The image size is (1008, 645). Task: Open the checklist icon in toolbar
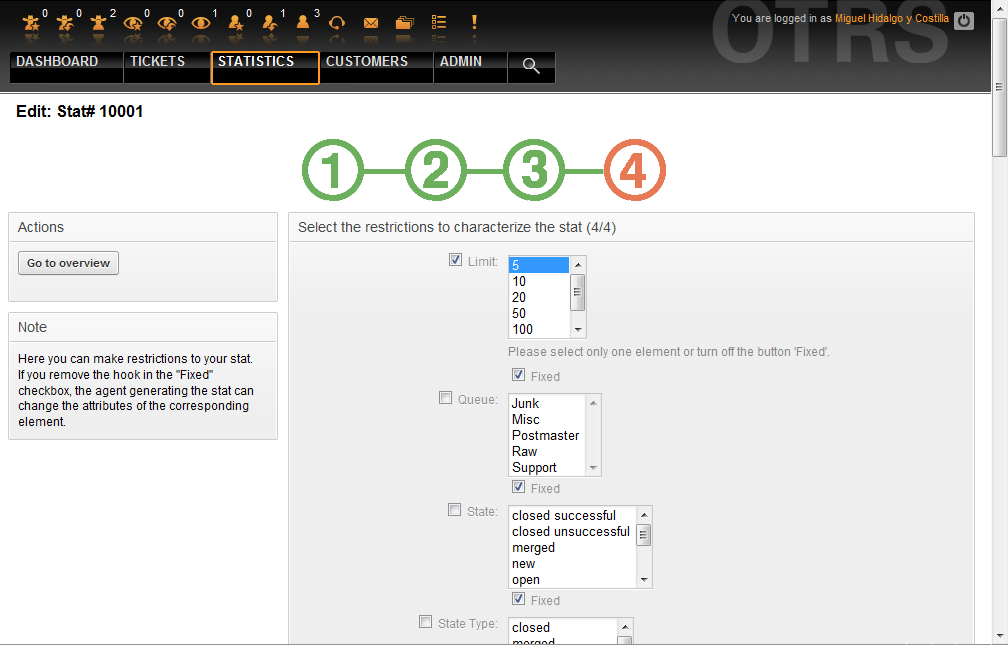[x=438, y=22]
